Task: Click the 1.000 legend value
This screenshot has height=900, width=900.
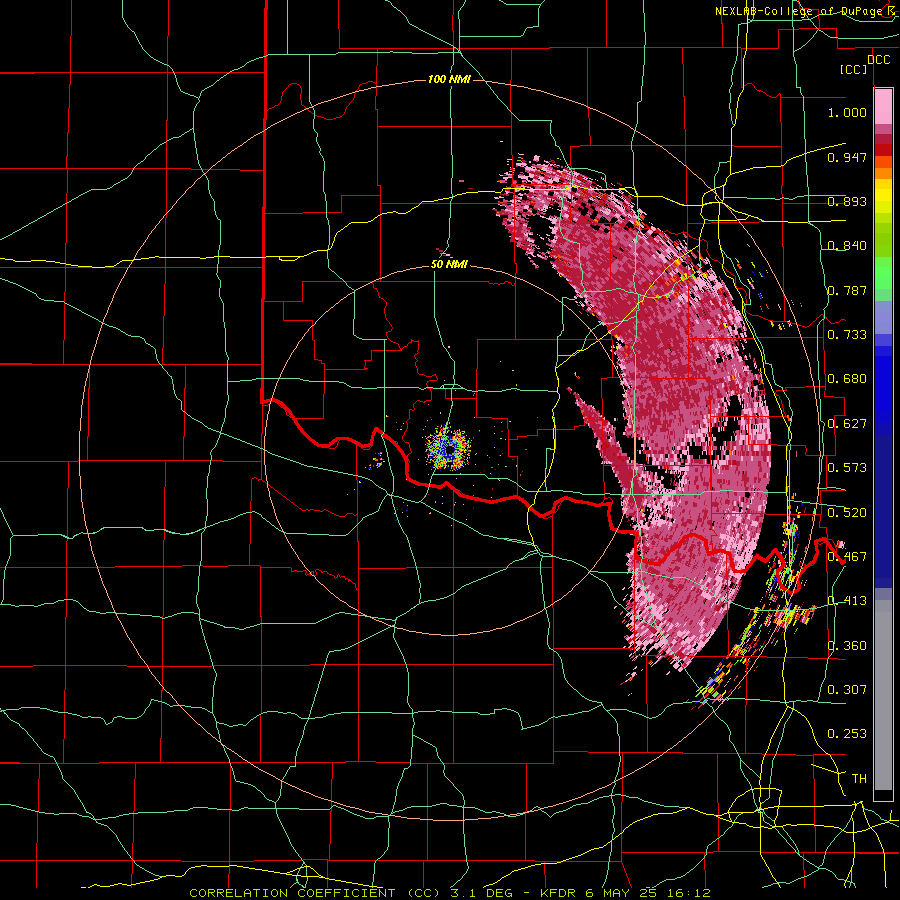Action: [847, 112]
